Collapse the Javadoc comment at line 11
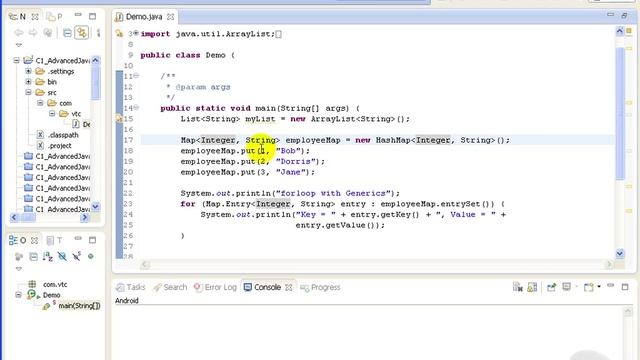This screenshot has width=640, height=360. 136,76
